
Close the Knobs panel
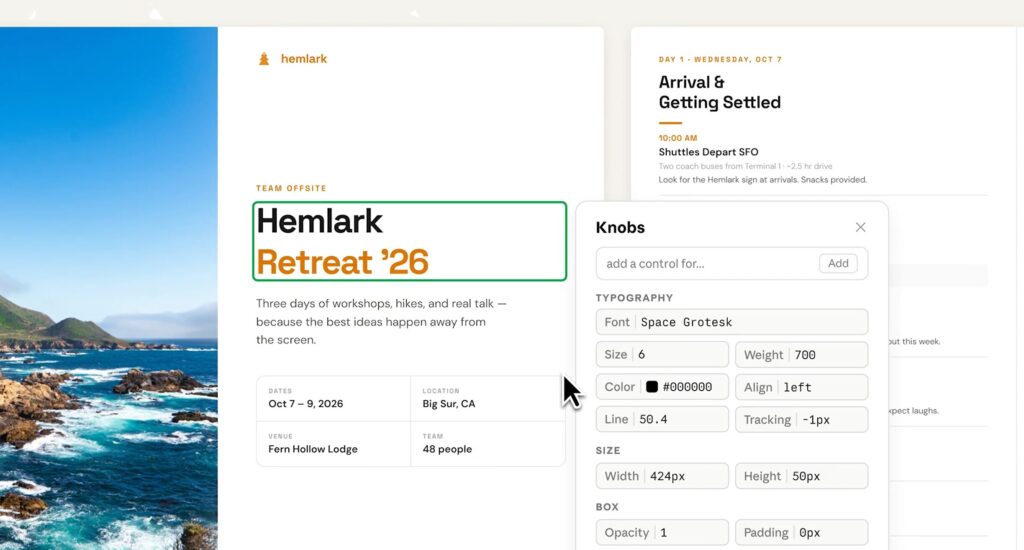(860, 227)
